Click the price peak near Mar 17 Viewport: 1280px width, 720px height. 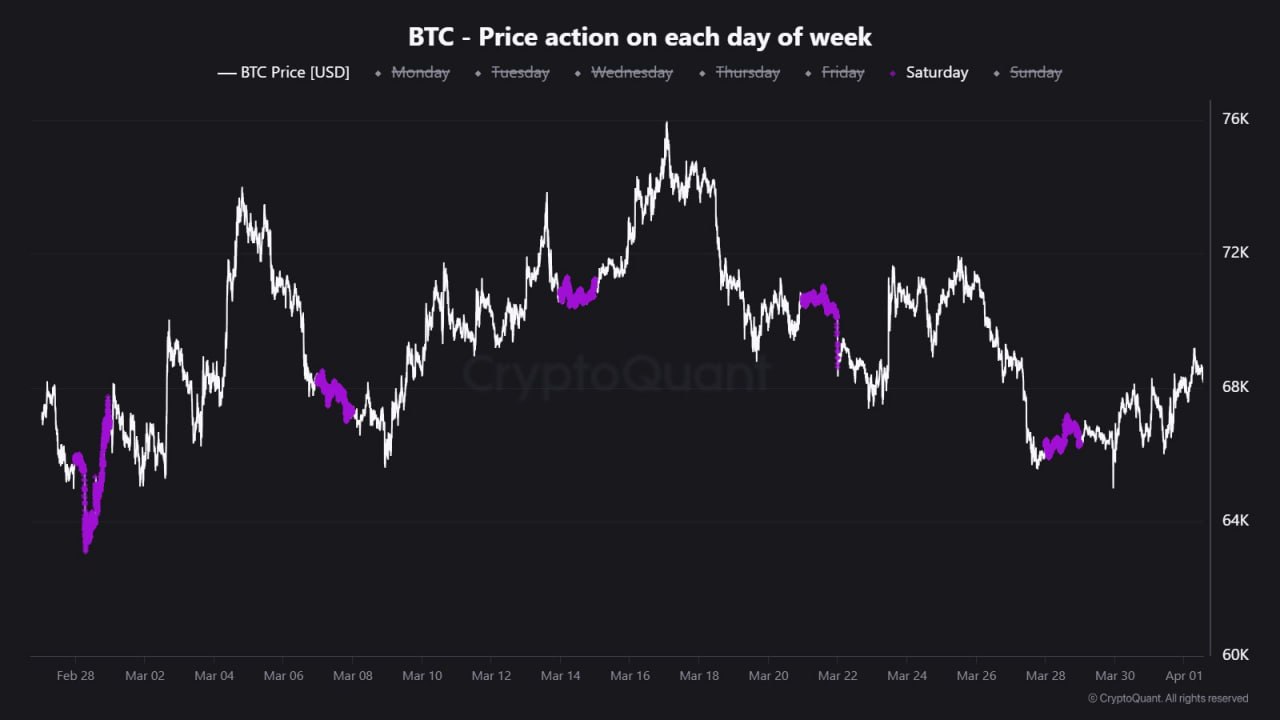(x=667, y=124)
